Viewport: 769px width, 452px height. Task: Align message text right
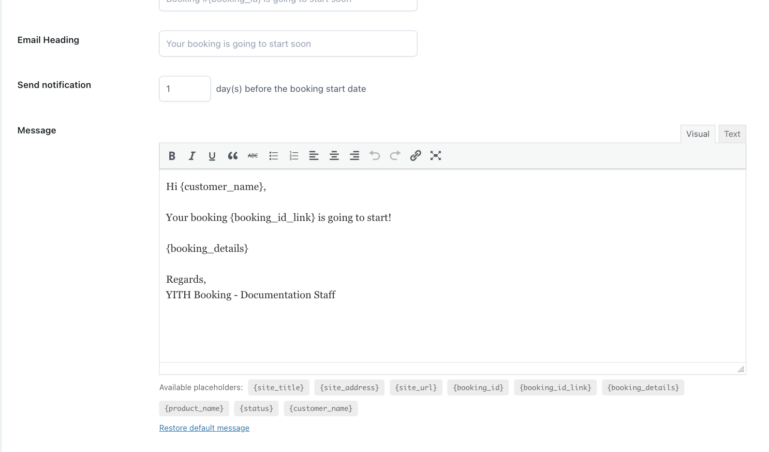pos(355,156)
